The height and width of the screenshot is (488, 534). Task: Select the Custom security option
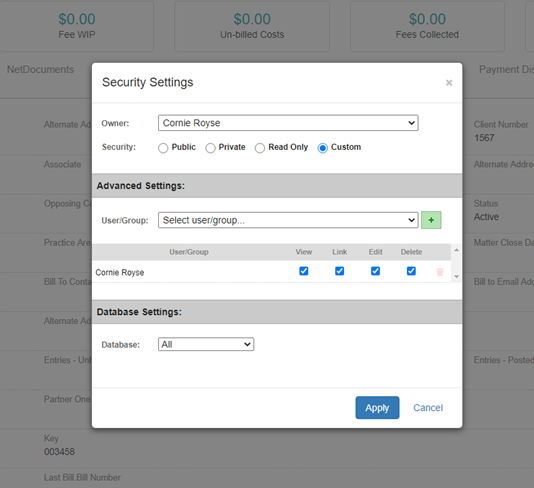click(x=323, y=148)
